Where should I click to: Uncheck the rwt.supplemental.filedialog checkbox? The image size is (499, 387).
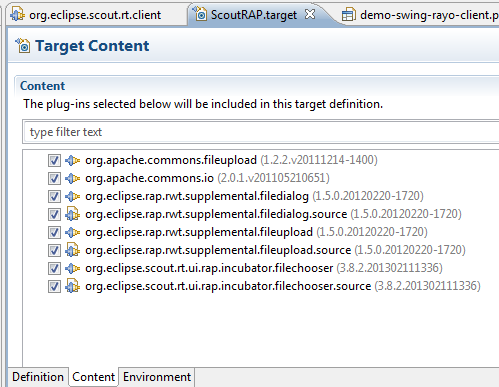click(x=54, y=196)
